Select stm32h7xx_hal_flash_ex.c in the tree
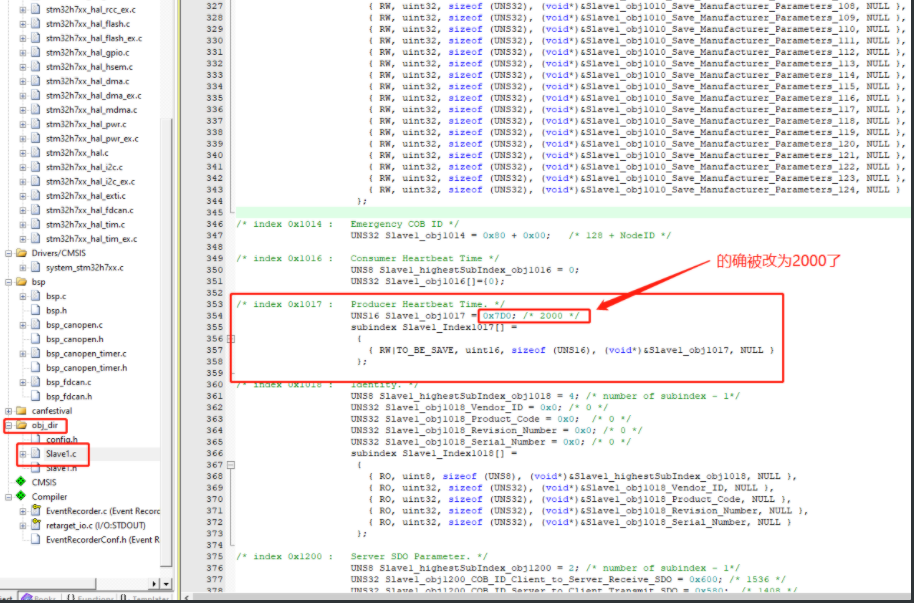Image resolution: width=914 pixels, height=603 pixels. [94, 38]
